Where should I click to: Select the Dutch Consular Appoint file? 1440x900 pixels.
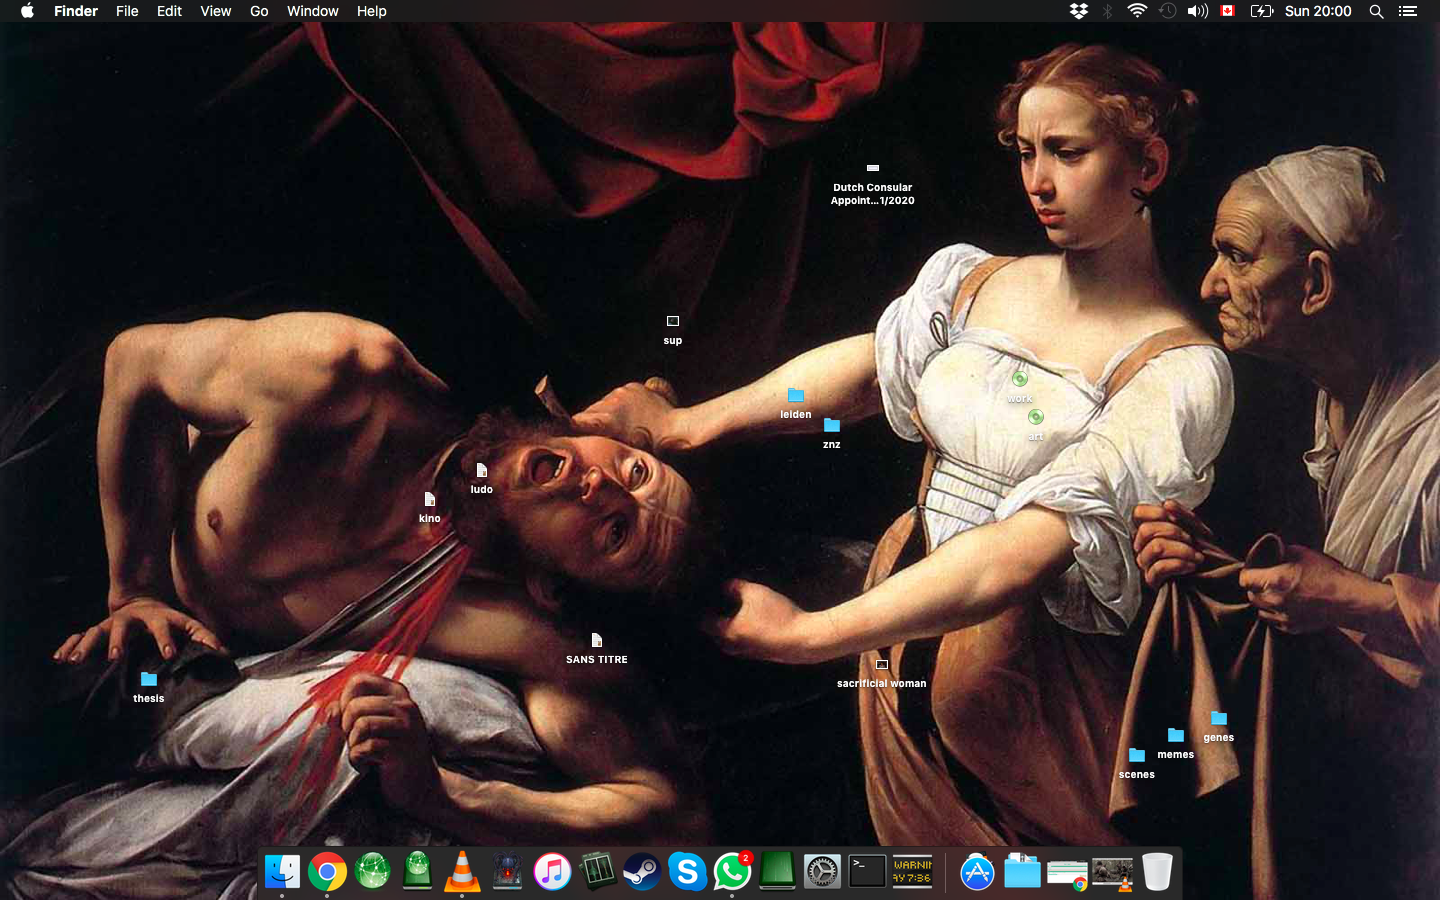click(872, 183)
